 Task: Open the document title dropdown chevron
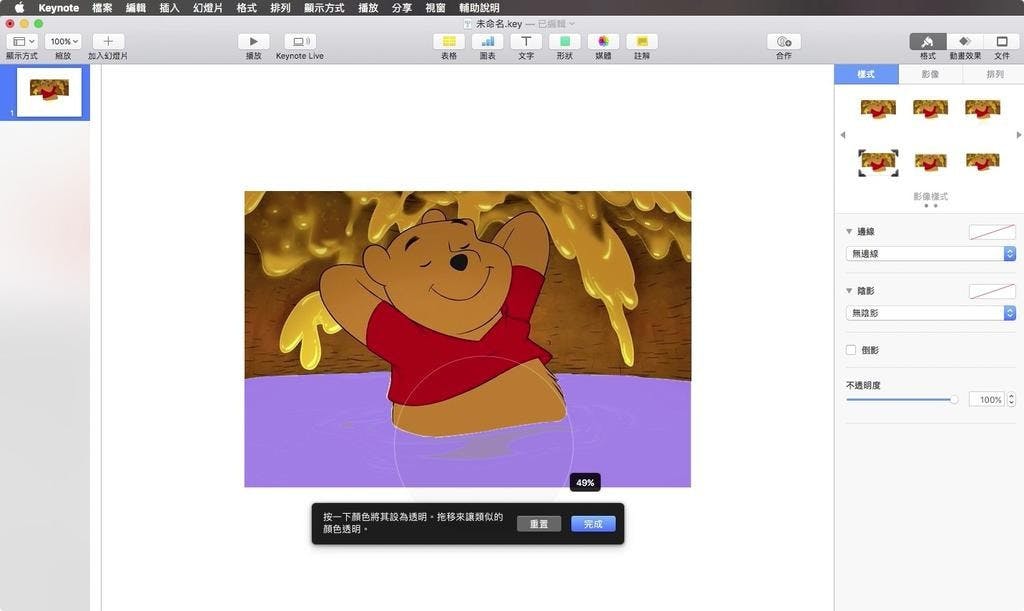click(x=572, y=24)
